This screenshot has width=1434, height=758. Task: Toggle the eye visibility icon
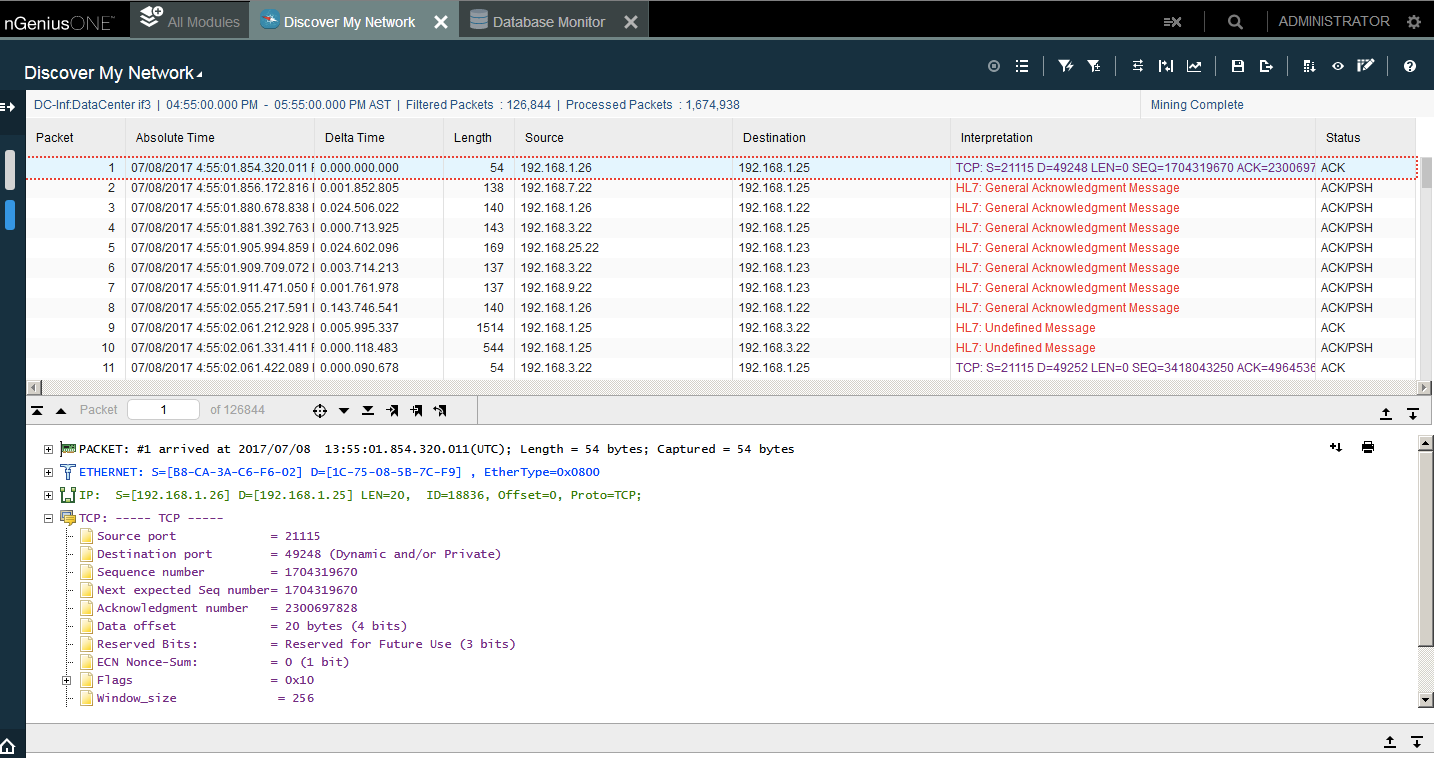click(1337, 66)
